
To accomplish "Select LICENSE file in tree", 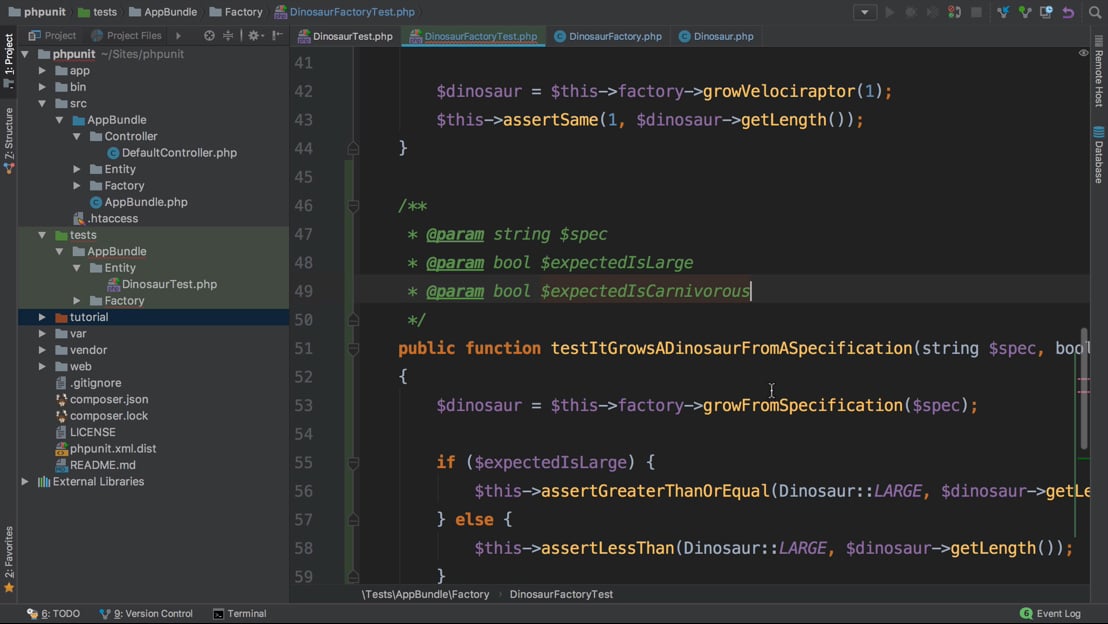I will [86, 432].
